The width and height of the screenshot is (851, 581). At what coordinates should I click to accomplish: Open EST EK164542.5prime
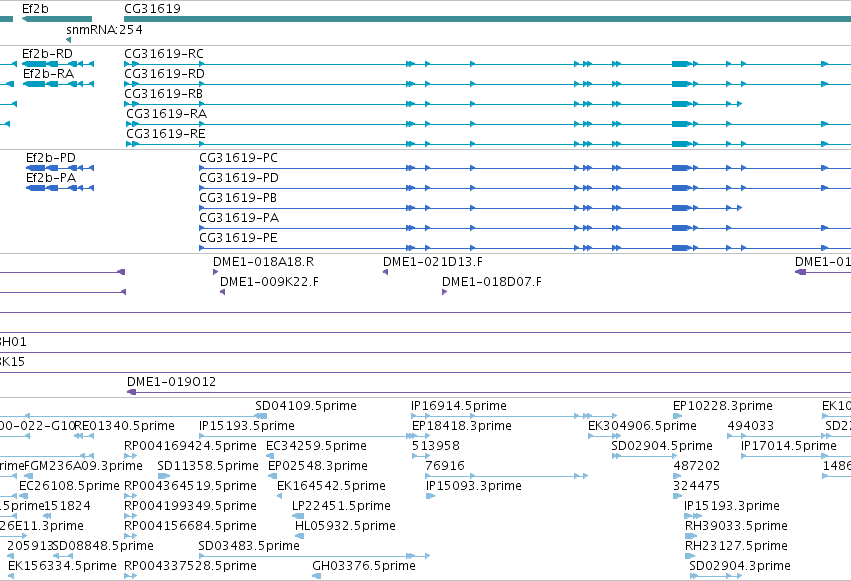332,486
